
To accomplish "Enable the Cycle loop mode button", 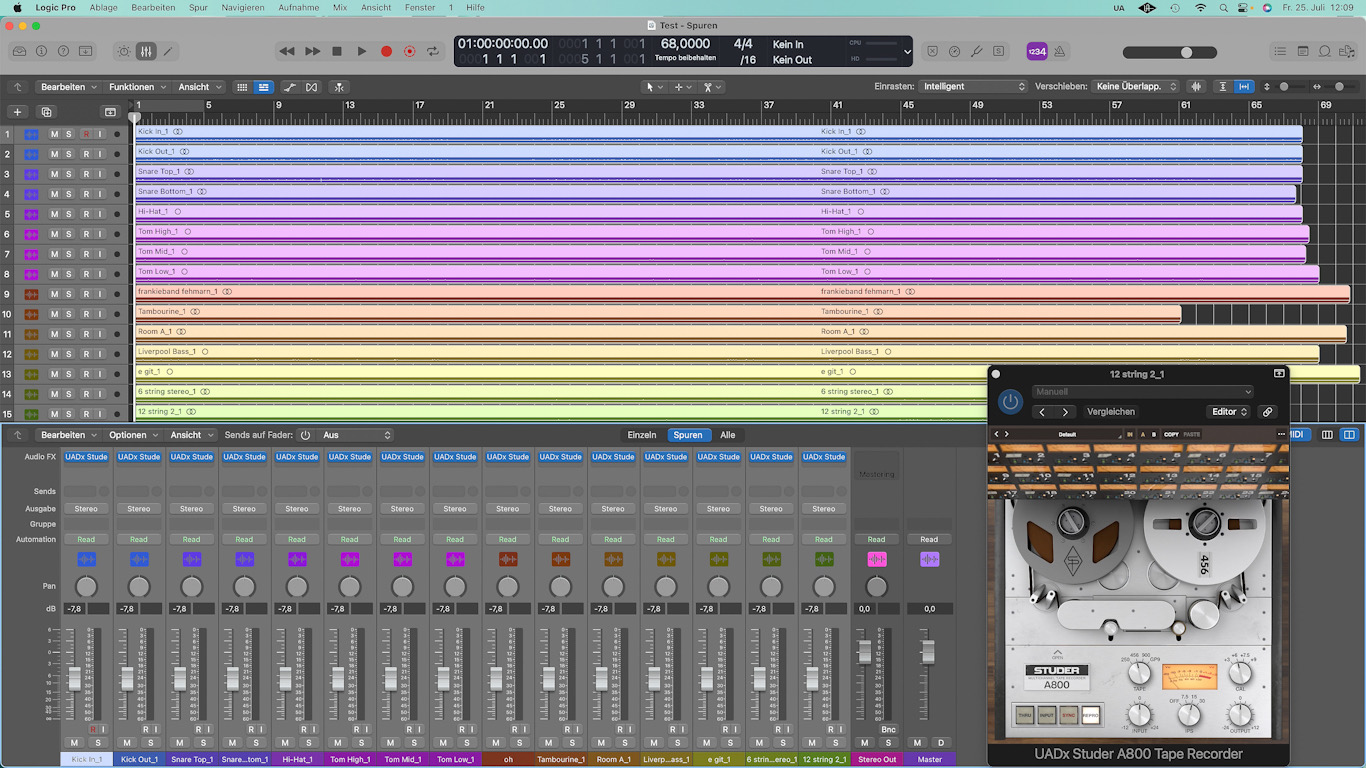I will pyautogui.click(x=433, y=51).
